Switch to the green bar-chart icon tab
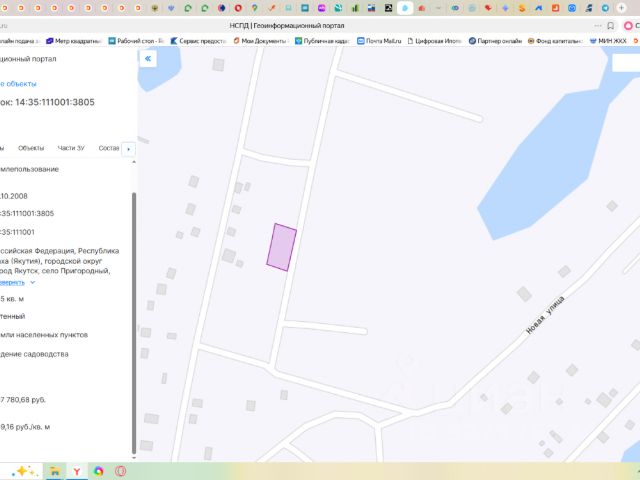 click(x=355, y=8)
